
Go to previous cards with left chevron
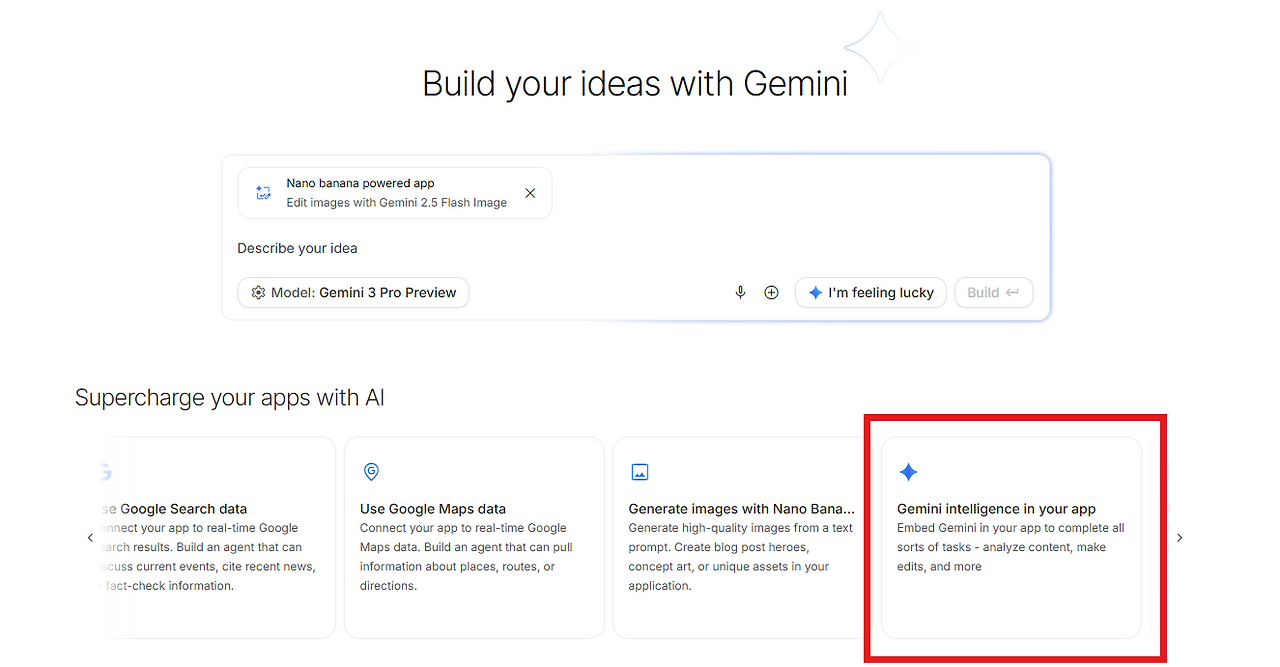[90, 538]
